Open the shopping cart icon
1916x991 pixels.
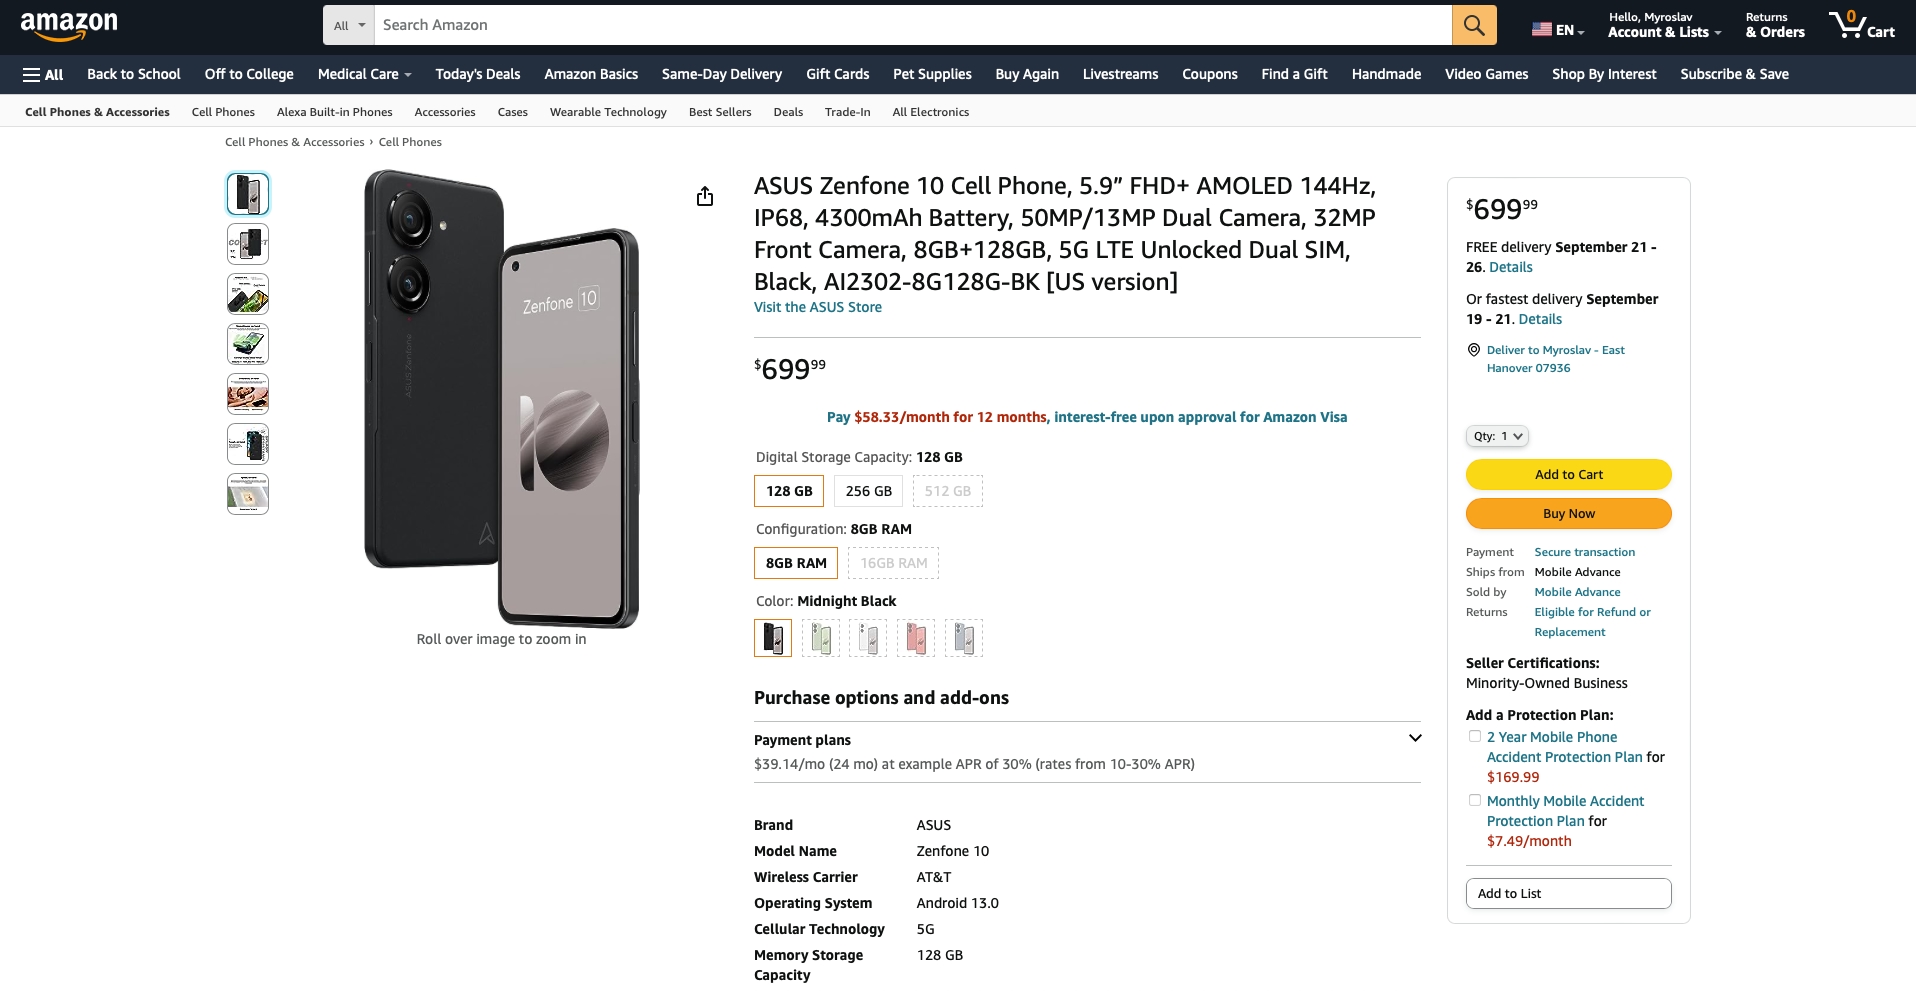click(1862, 25)
